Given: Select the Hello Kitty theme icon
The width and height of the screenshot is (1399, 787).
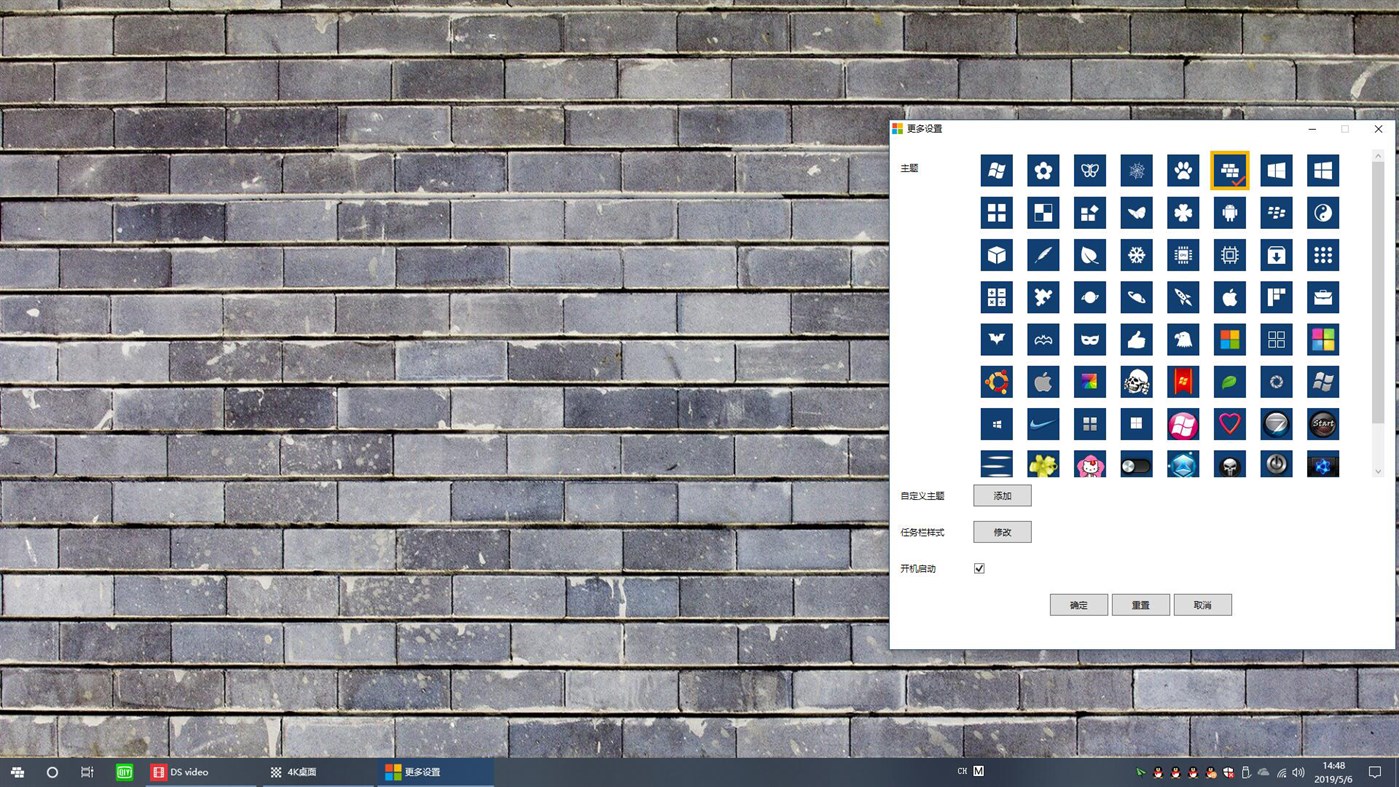Looking at the screenshot, I should (x=1090, y=463).
